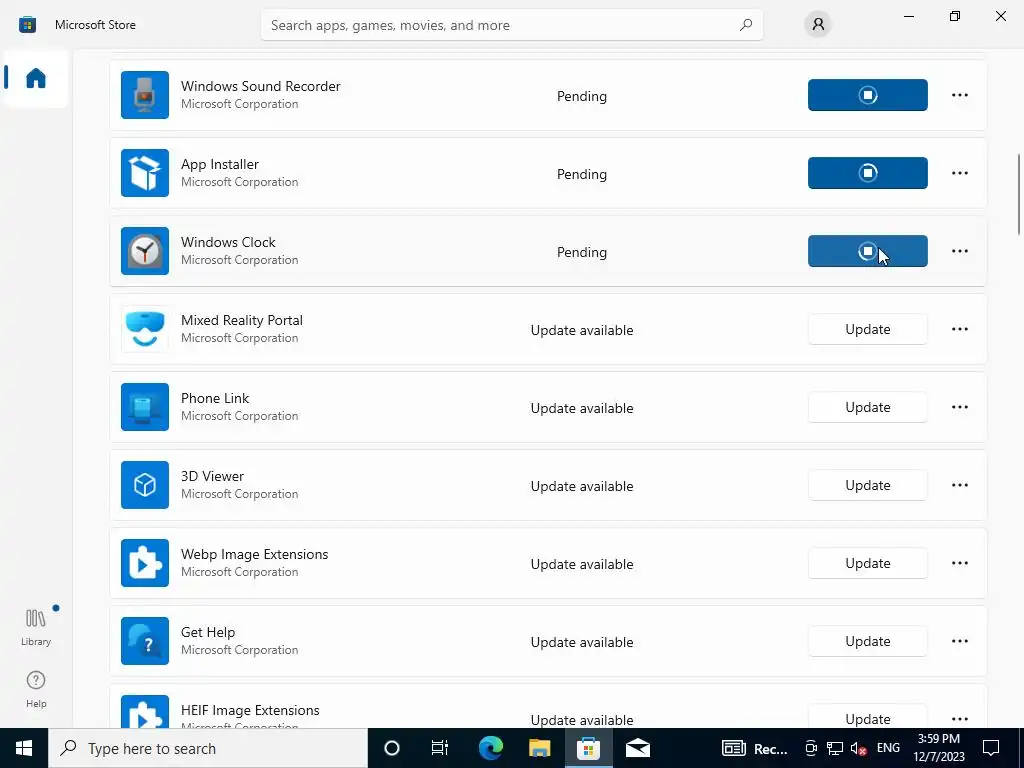Click the Microsoft Store taskbar icon

coord(588,748)
